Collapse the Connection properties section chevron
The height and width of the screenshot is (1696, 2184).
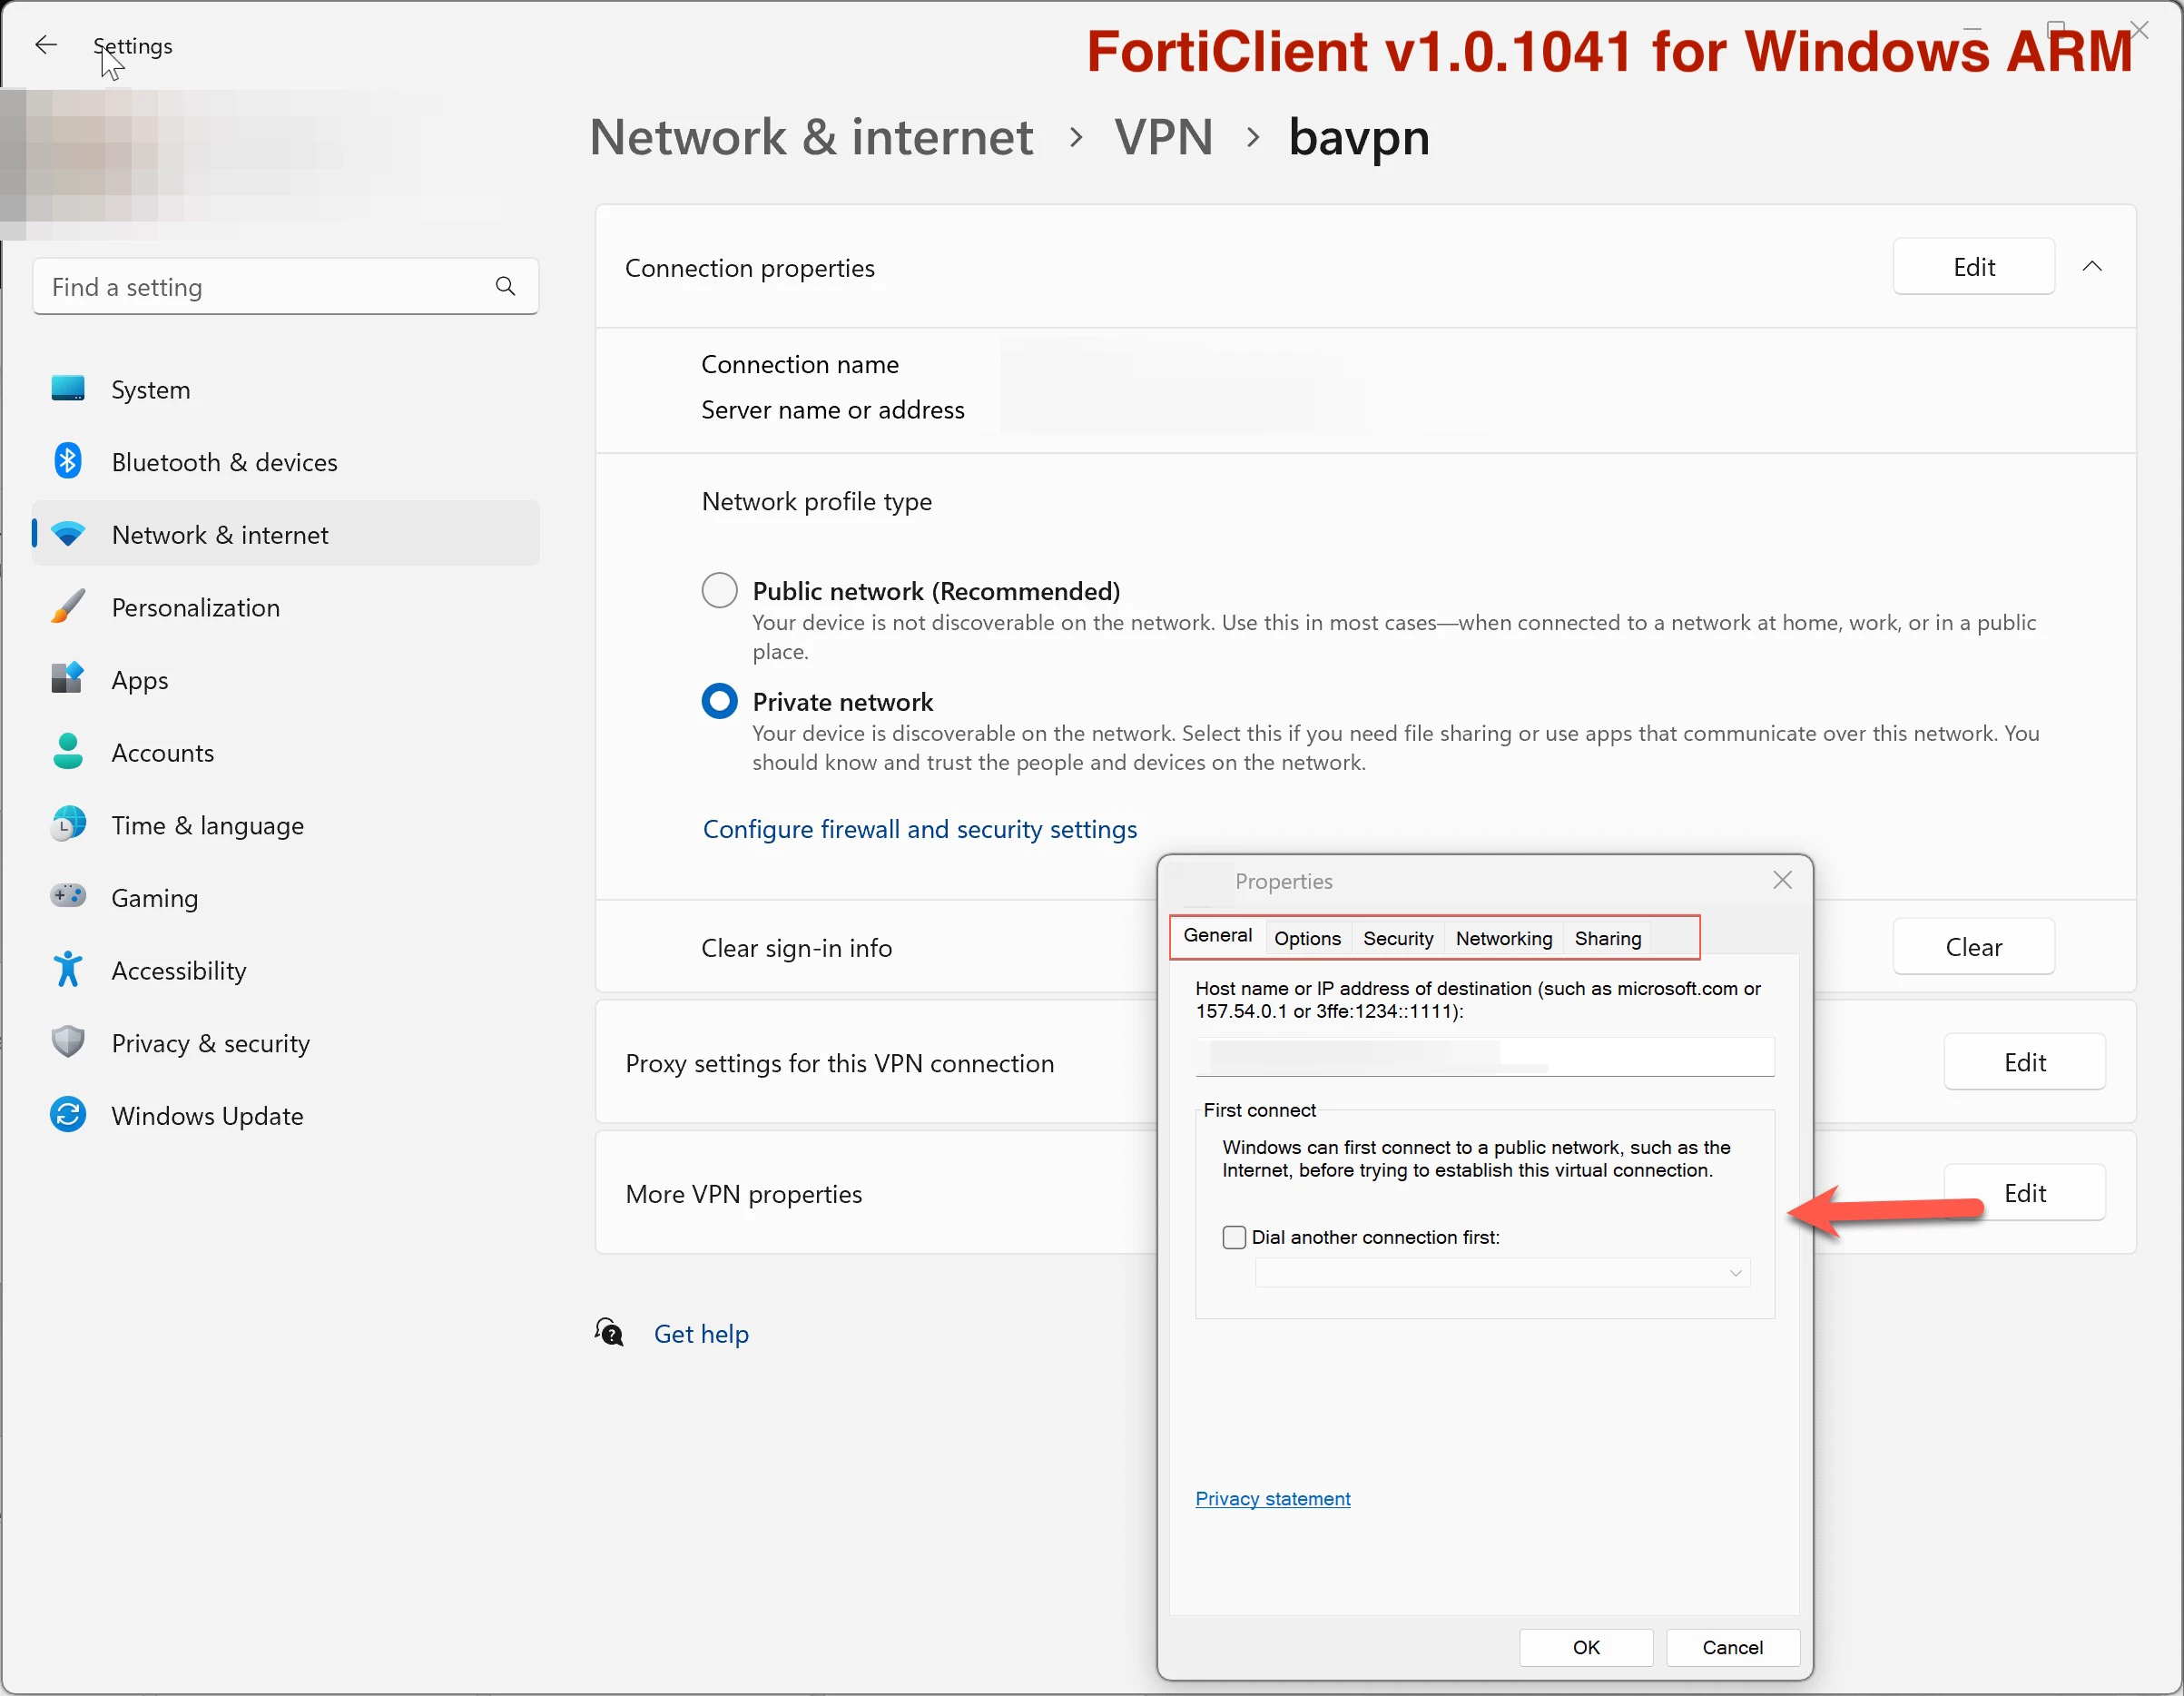2092,266
